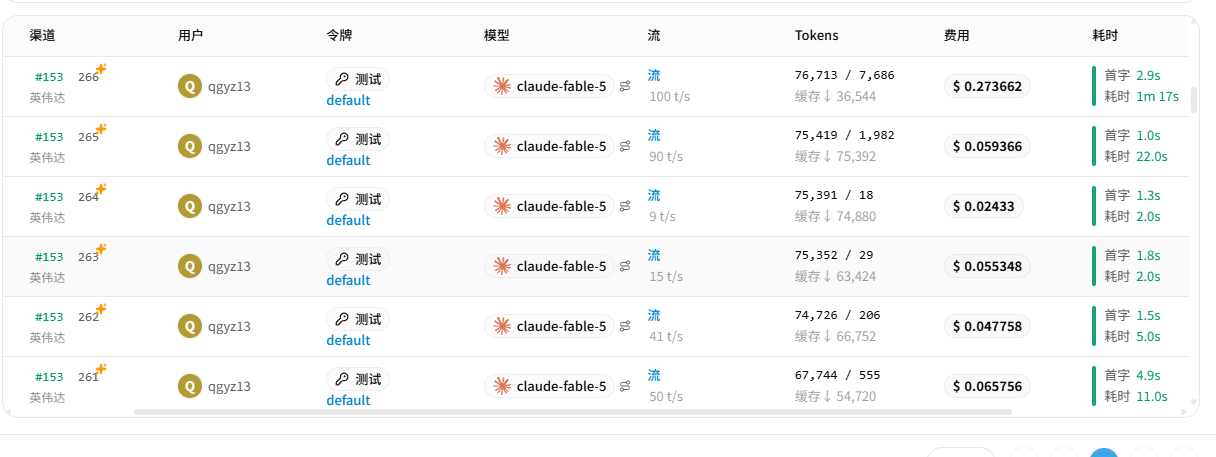This screenshot has height=457, width=1216.
Task: Click the Tokens column header
Action: [x=817, y=35]
